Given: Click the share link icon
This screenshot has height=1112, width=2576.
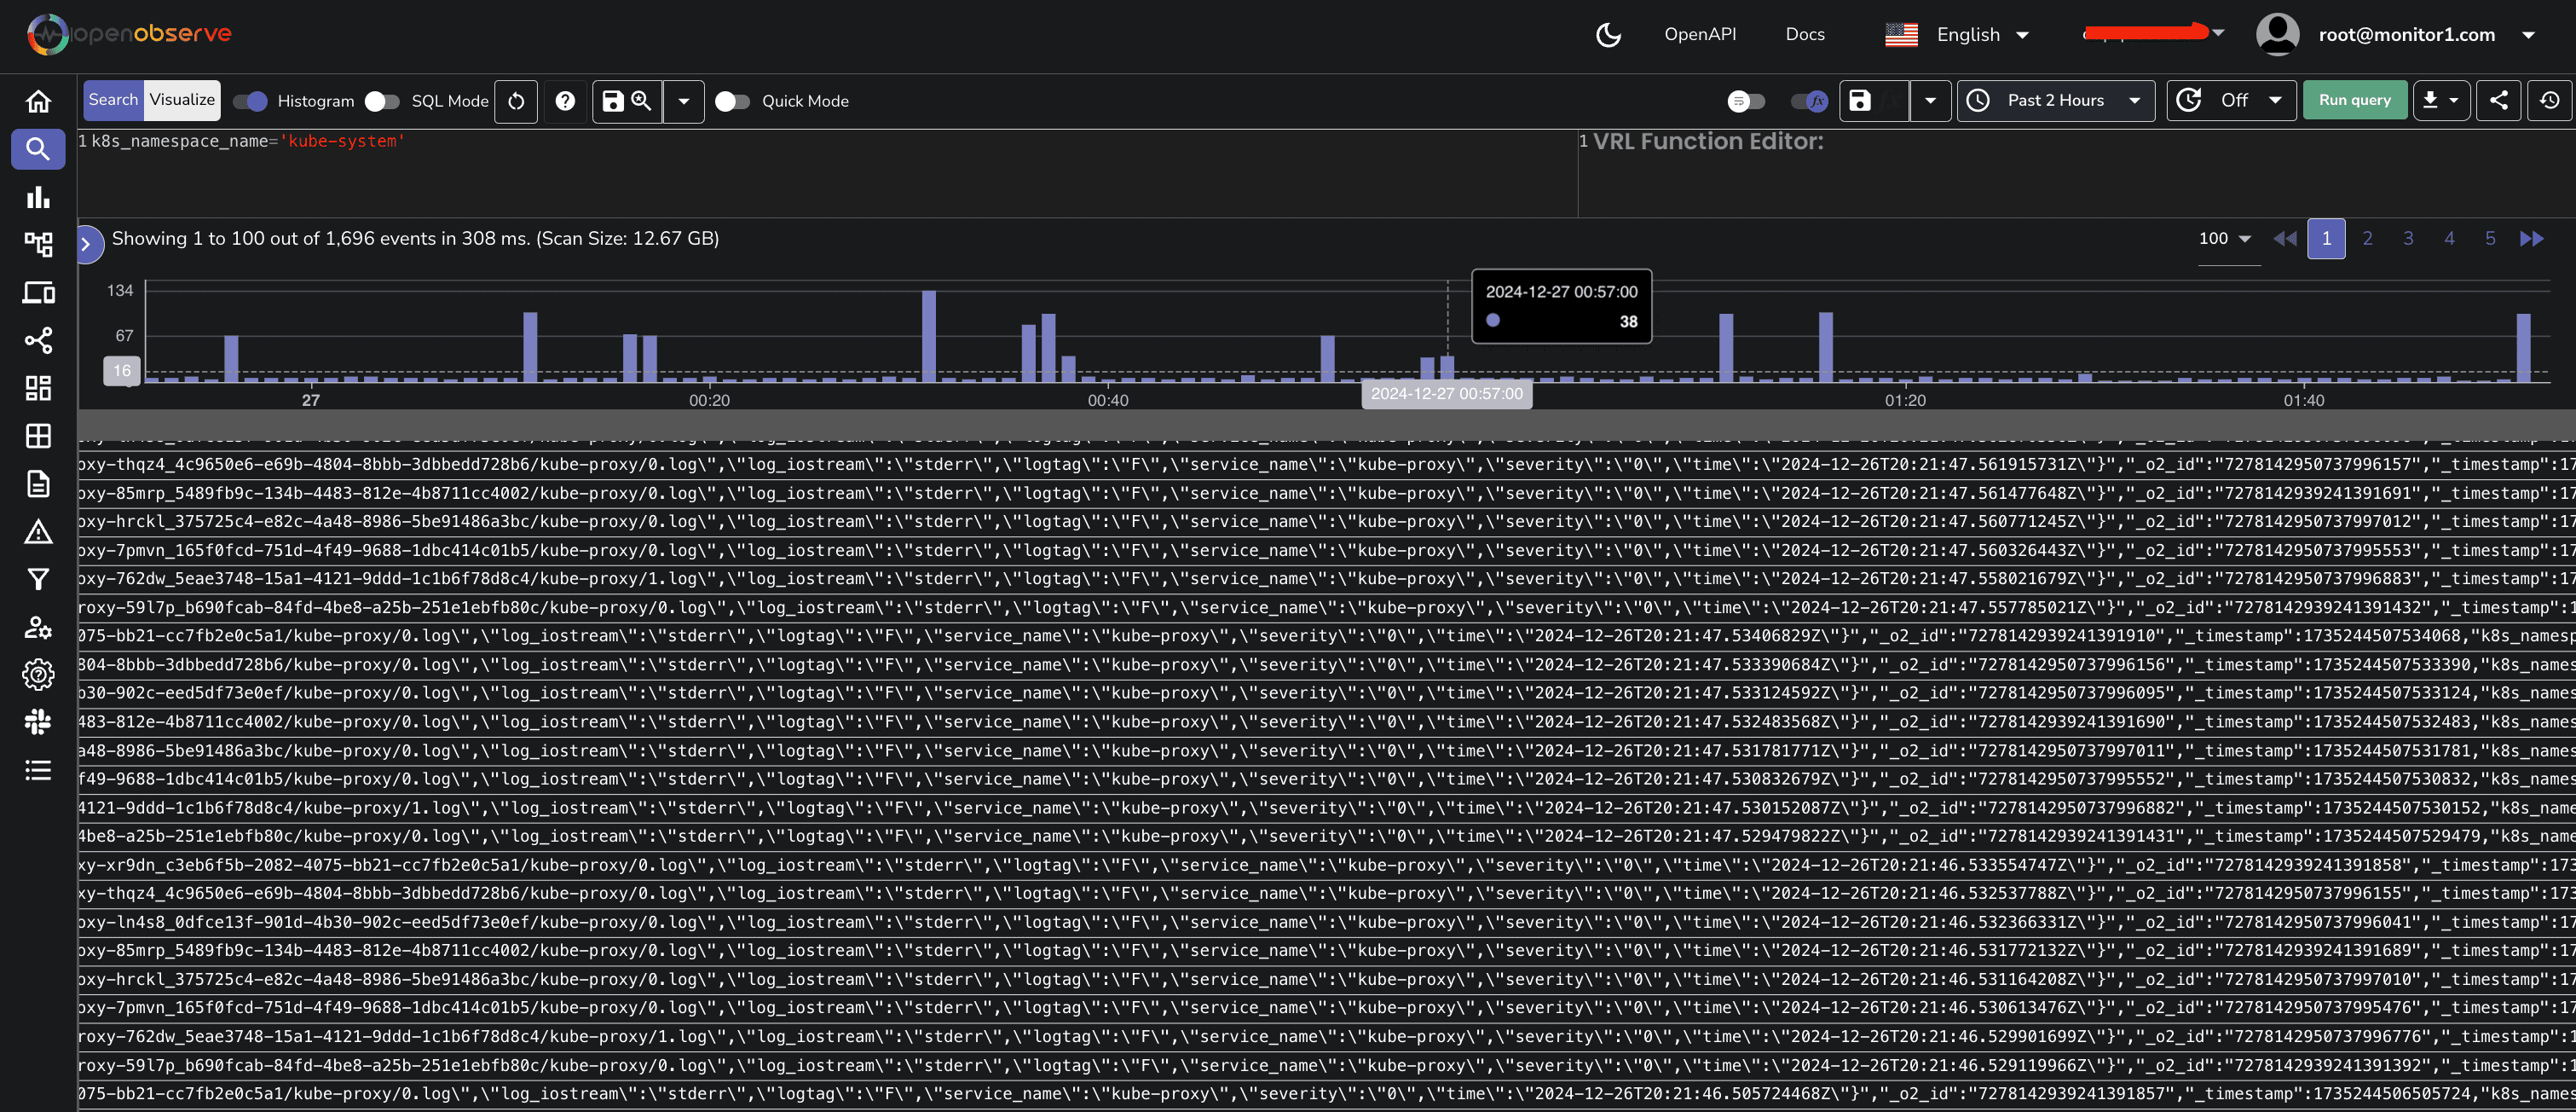Looking at the screenshot, I should [2497, 100].
